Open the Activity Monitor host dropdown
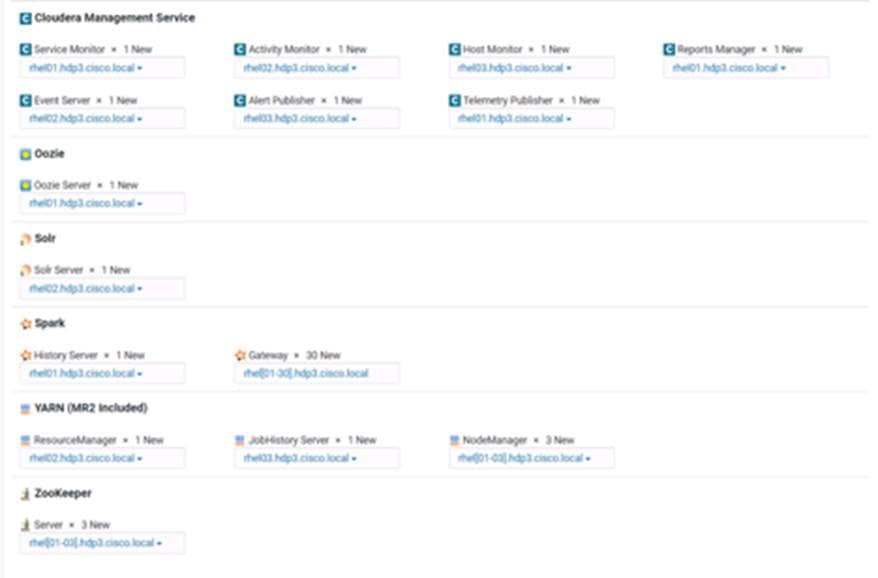The height and width of the screenshot is (578, 878). (x=316, y=68)
